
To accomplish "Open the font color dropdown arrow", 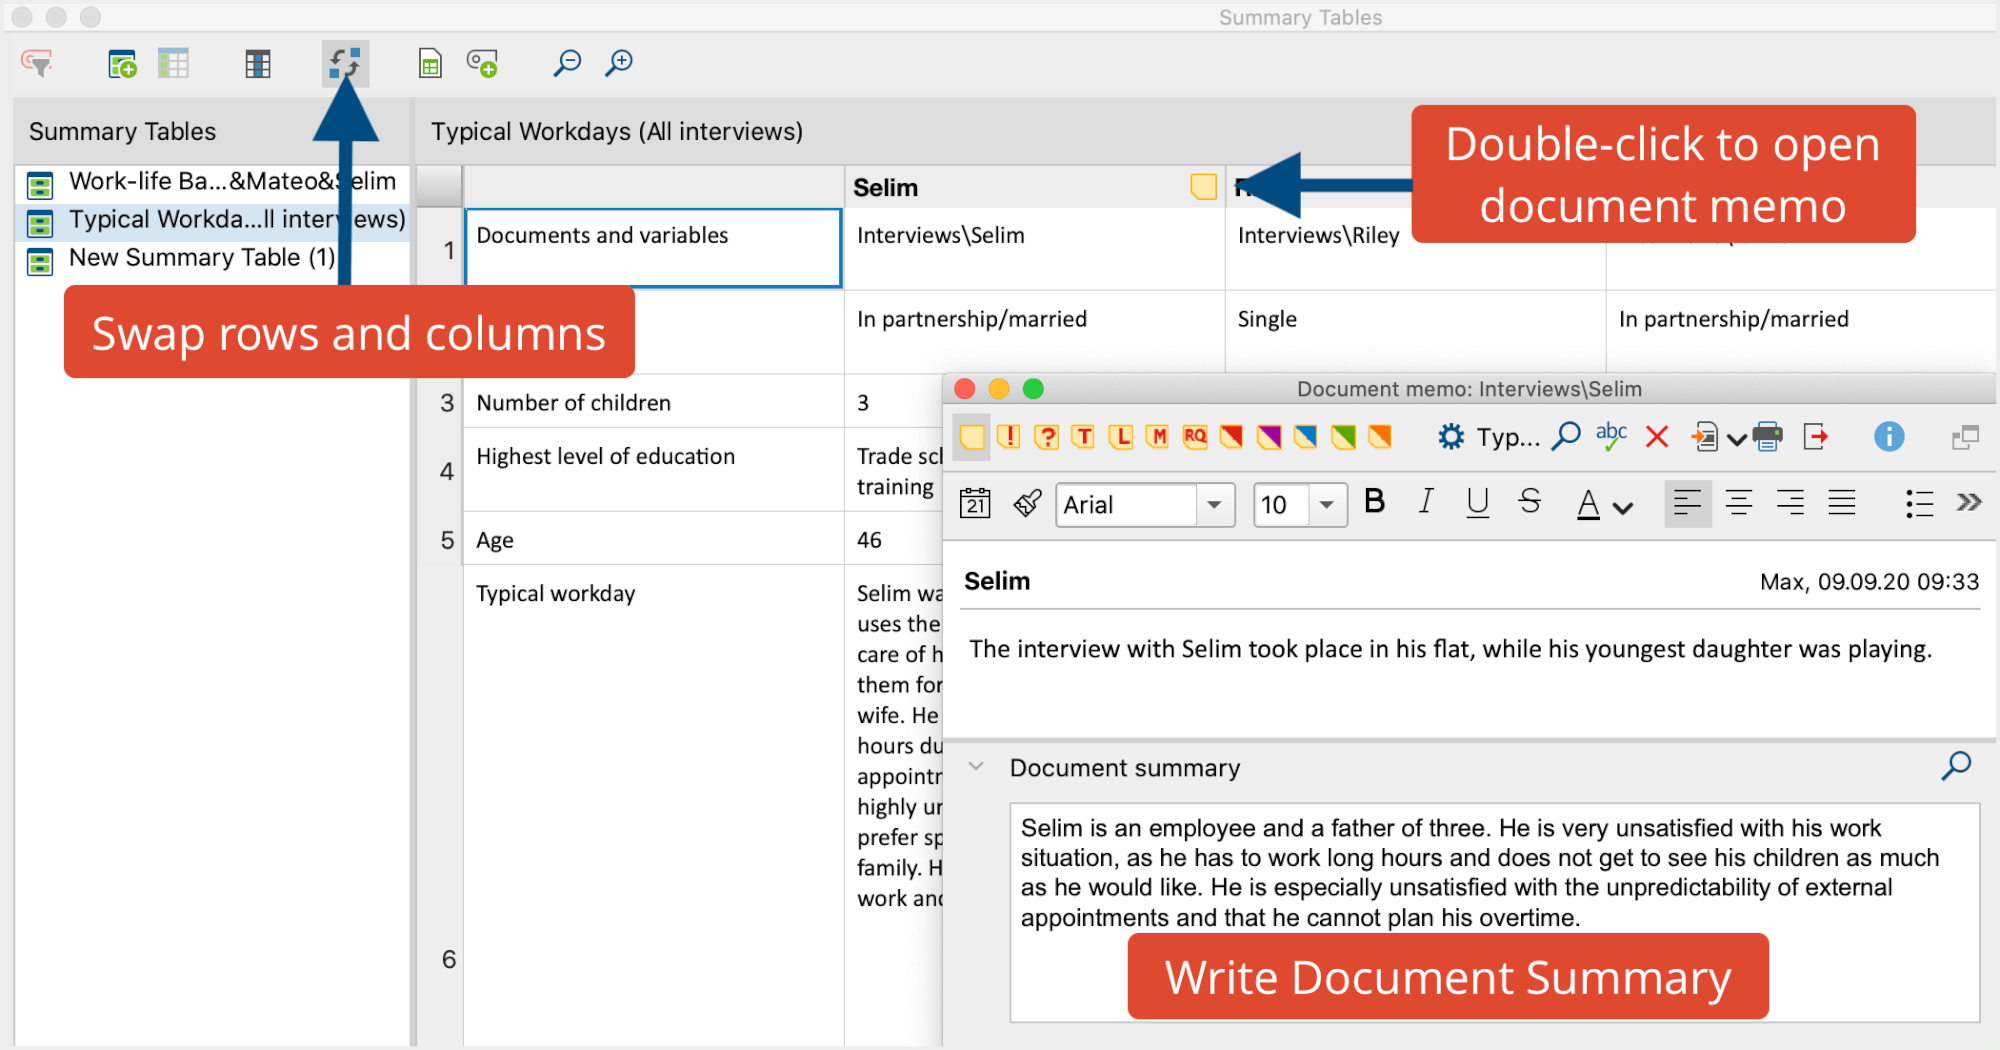I will coord(1623,508).
